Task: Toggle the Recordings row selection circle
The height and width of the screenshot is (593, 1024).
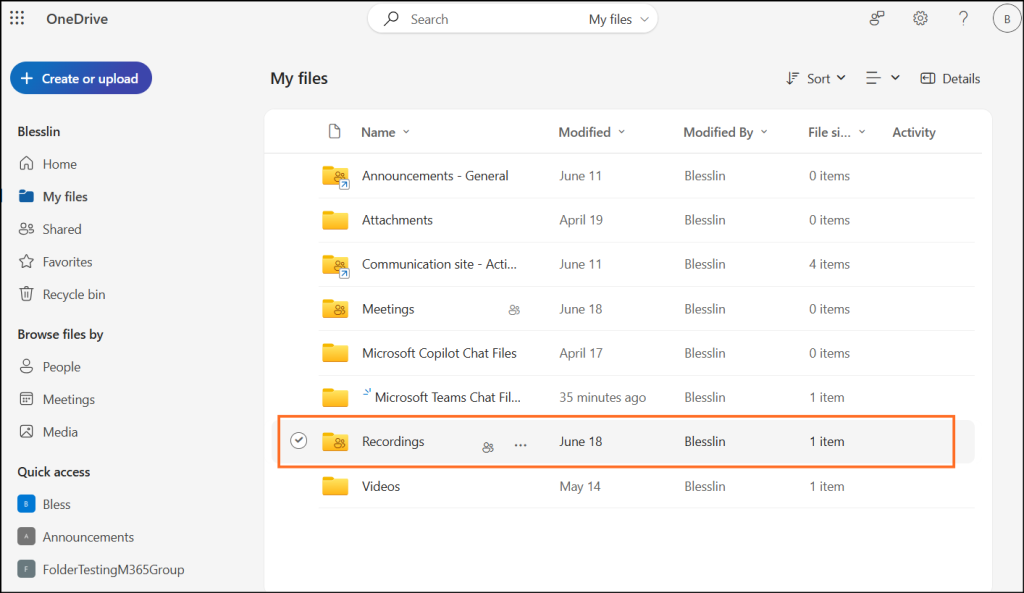Action: click(298, 441)
